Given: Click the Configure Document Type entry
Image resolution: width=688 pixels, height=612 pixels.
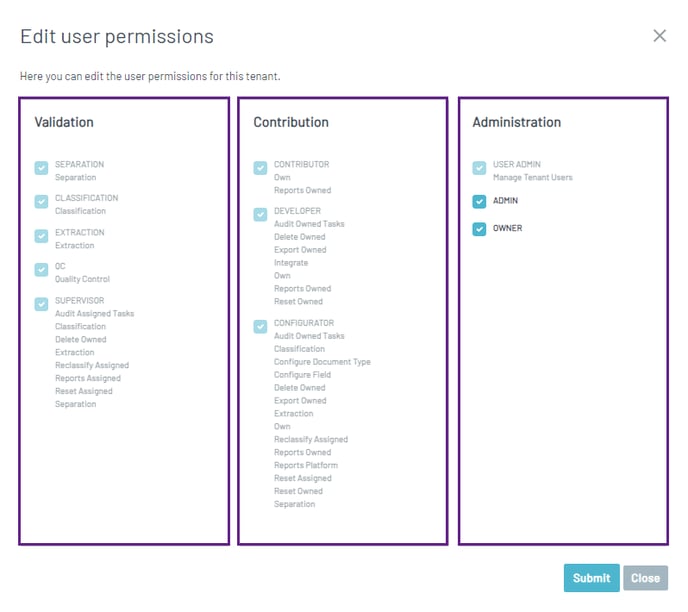Looking at the screenshot, I should pos(322,362).
